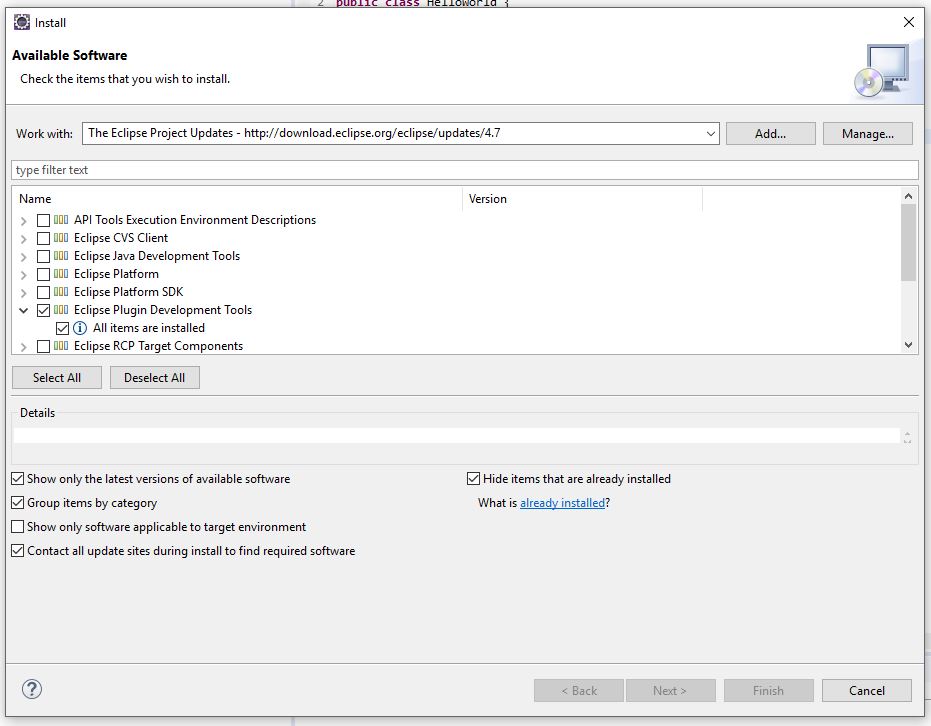Tick the checkbox beside the Eclipse Platform row
The image size is (931, 726).
point(43,274)
